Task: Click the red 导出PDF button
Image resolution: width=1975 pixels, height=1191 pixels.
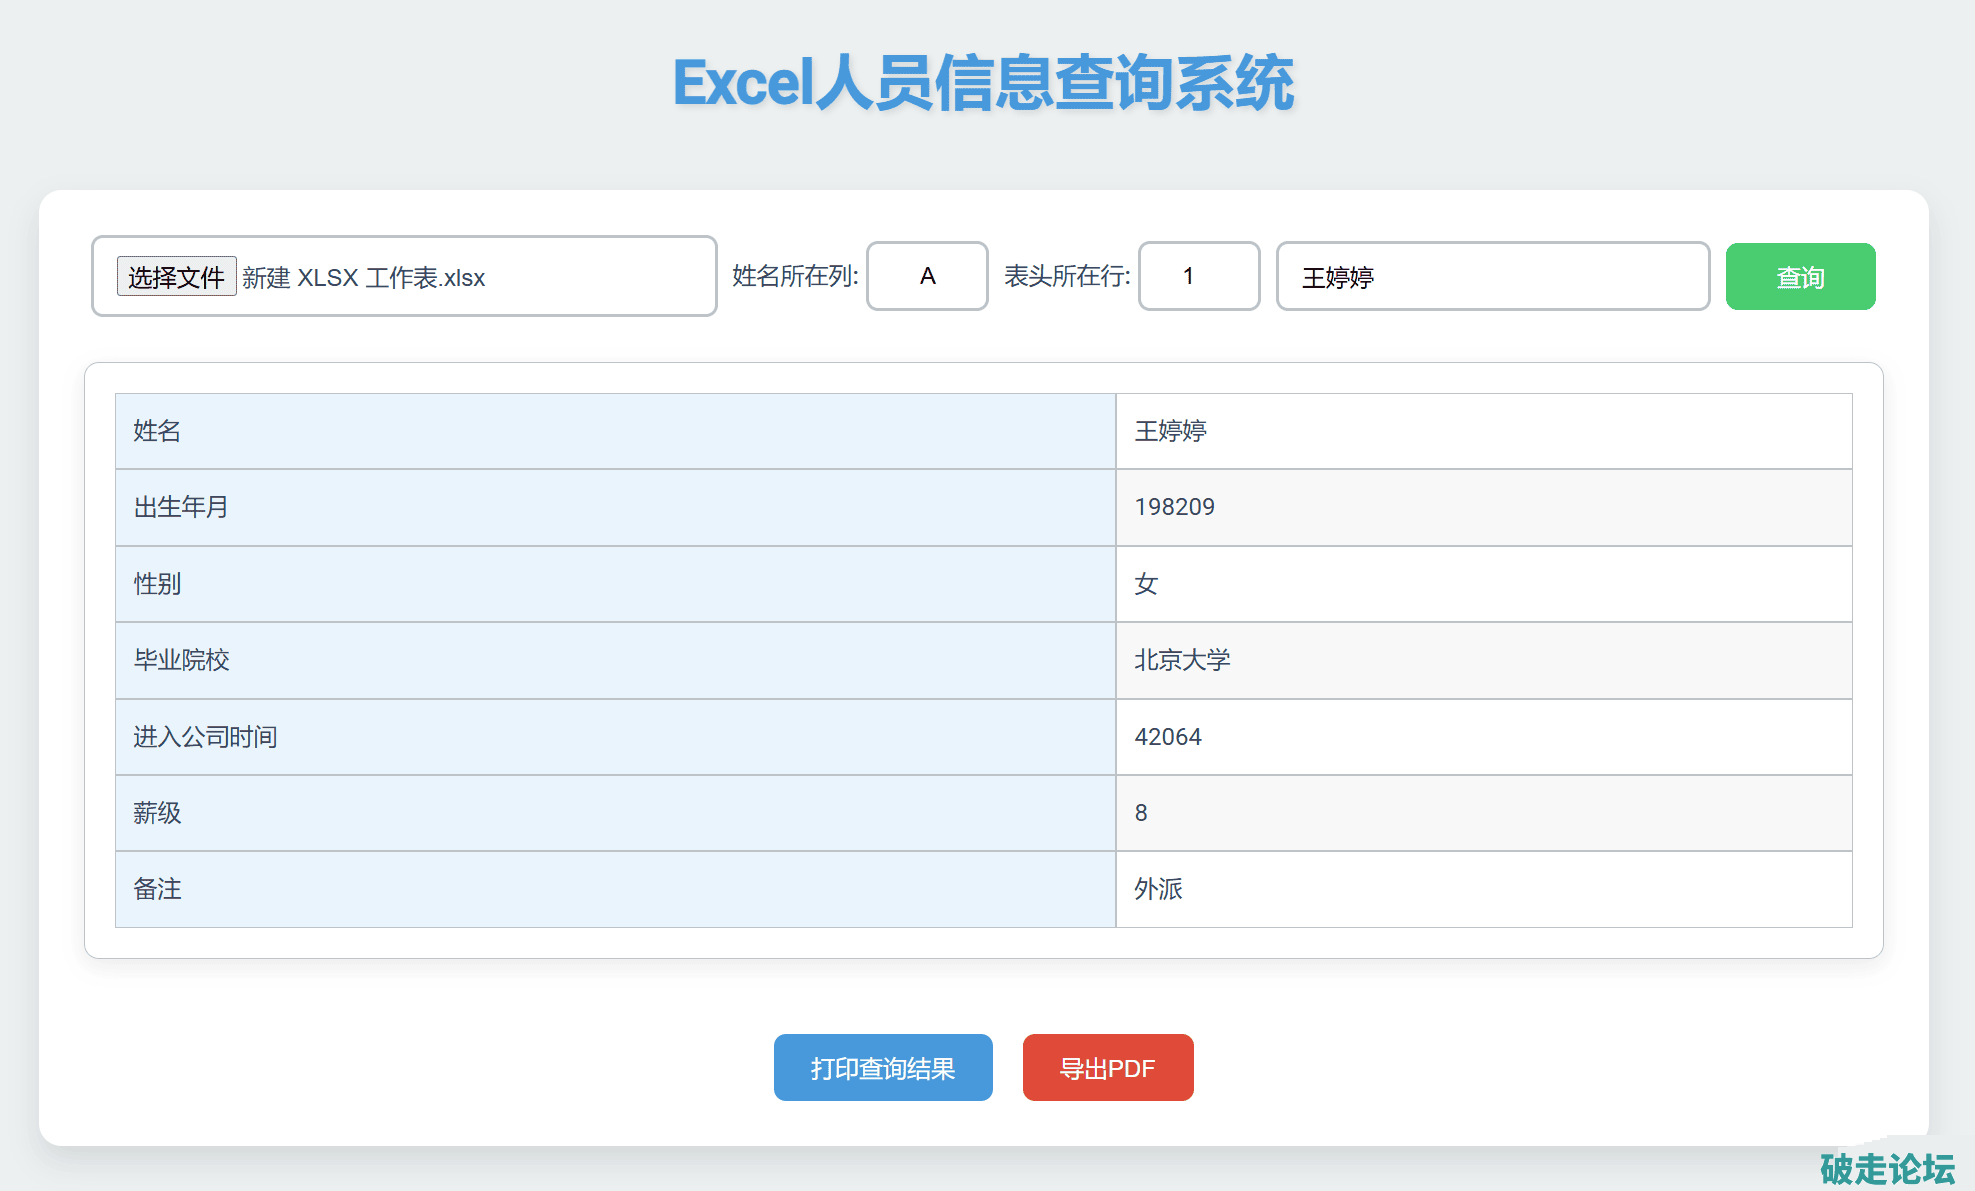Action: (1107, 1068)
